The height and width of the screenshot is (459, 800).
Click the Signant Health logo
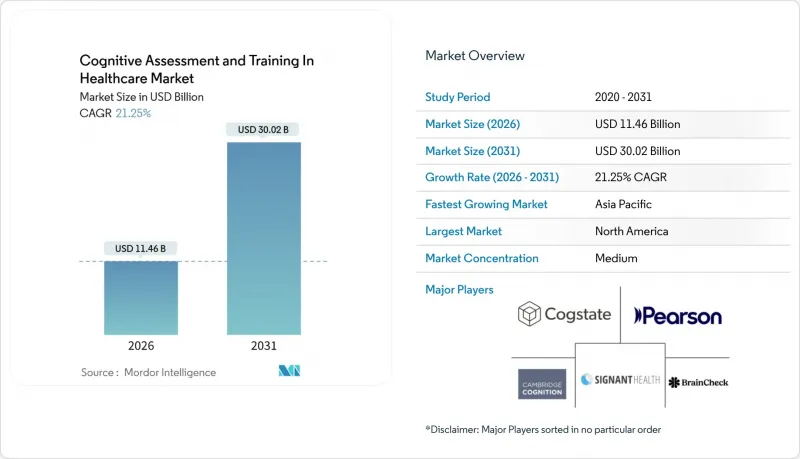[620, 379]
